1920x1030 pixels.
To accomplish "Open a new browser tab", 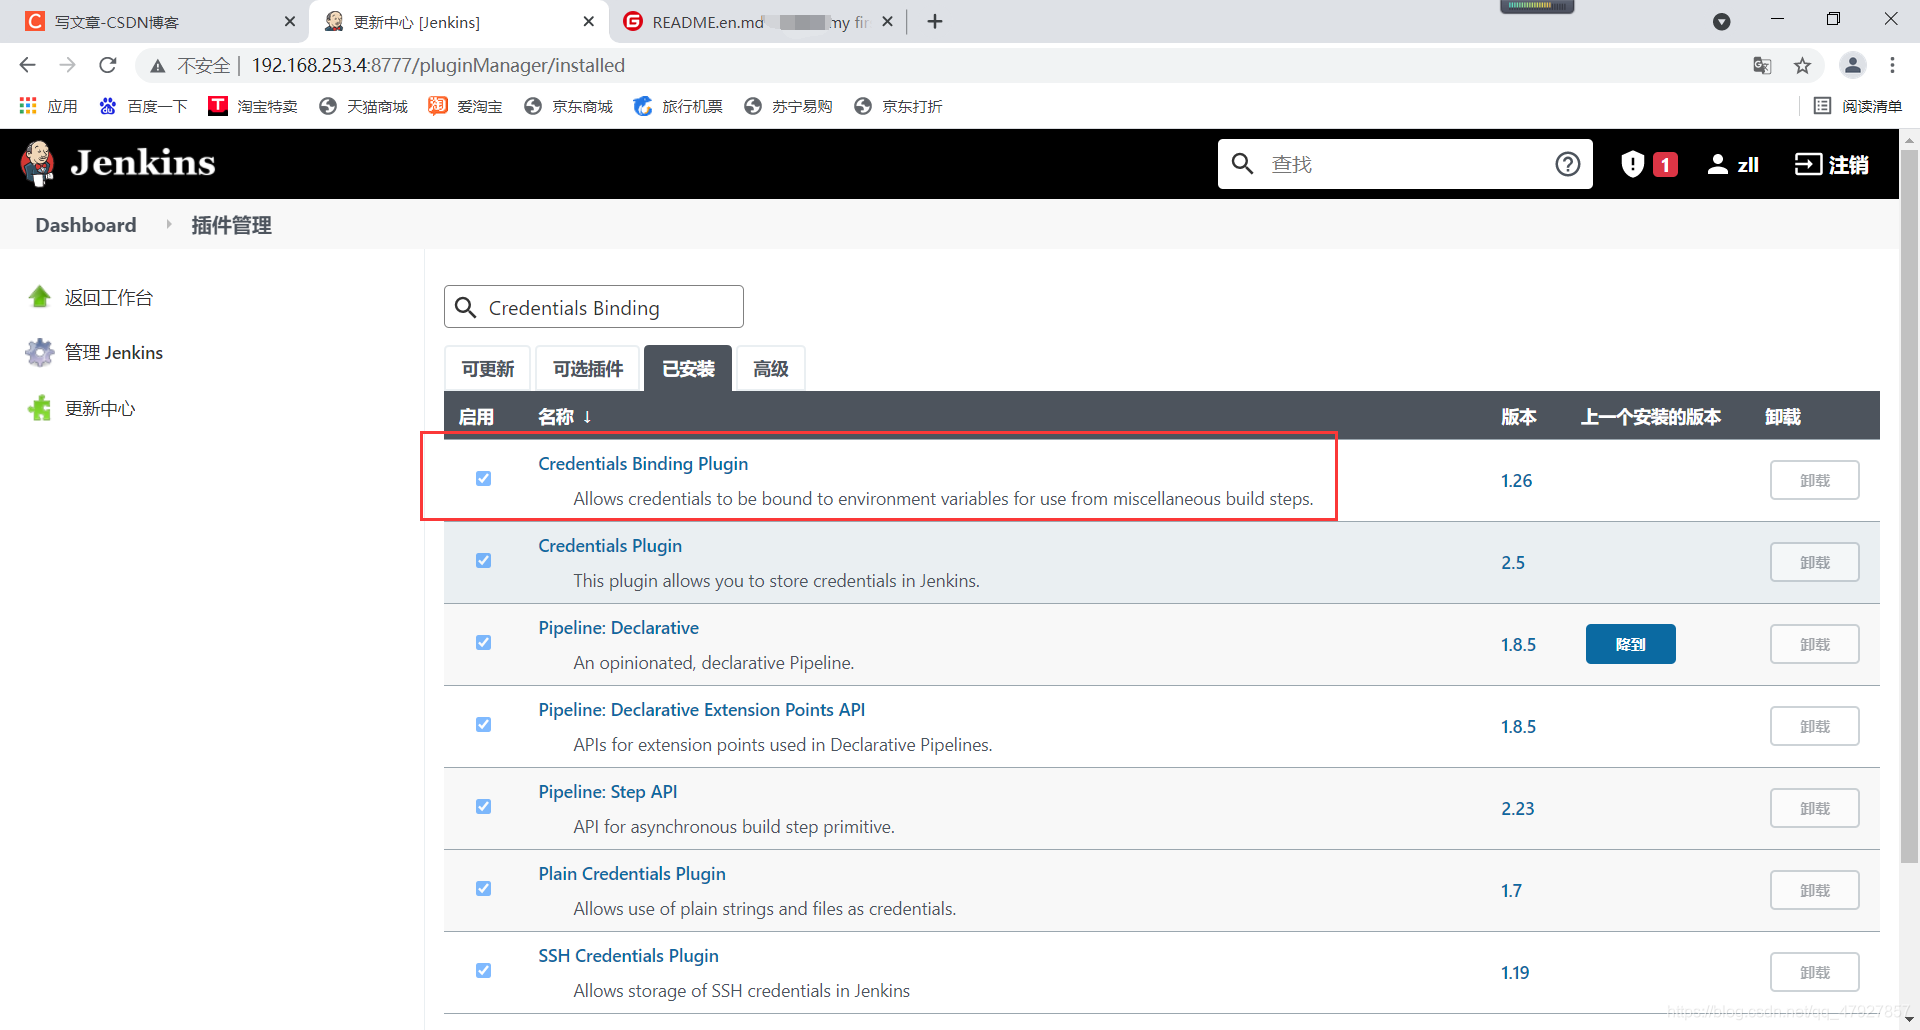I will point(935,21).
